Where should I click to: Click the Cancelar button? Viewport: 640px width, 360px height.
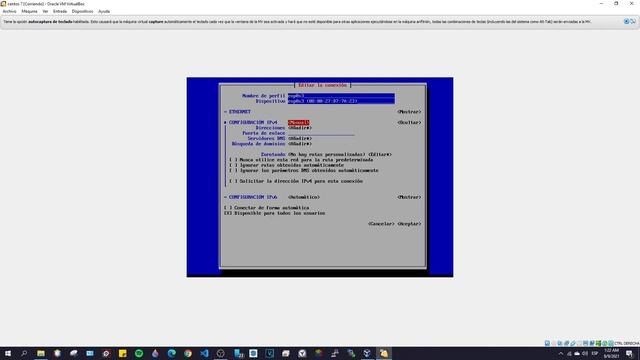[x=381, y=224]
